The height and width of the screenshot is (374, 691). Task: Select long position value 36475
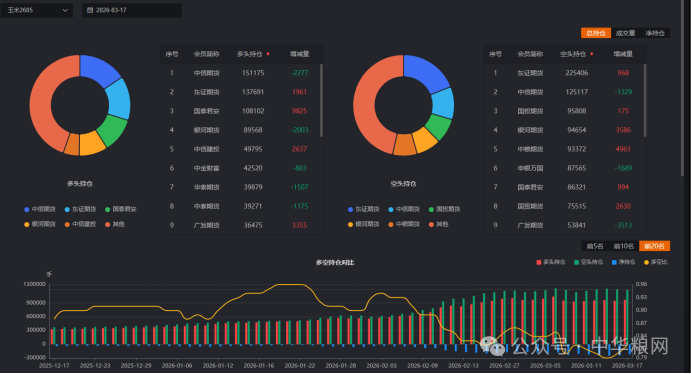[253, 225]
